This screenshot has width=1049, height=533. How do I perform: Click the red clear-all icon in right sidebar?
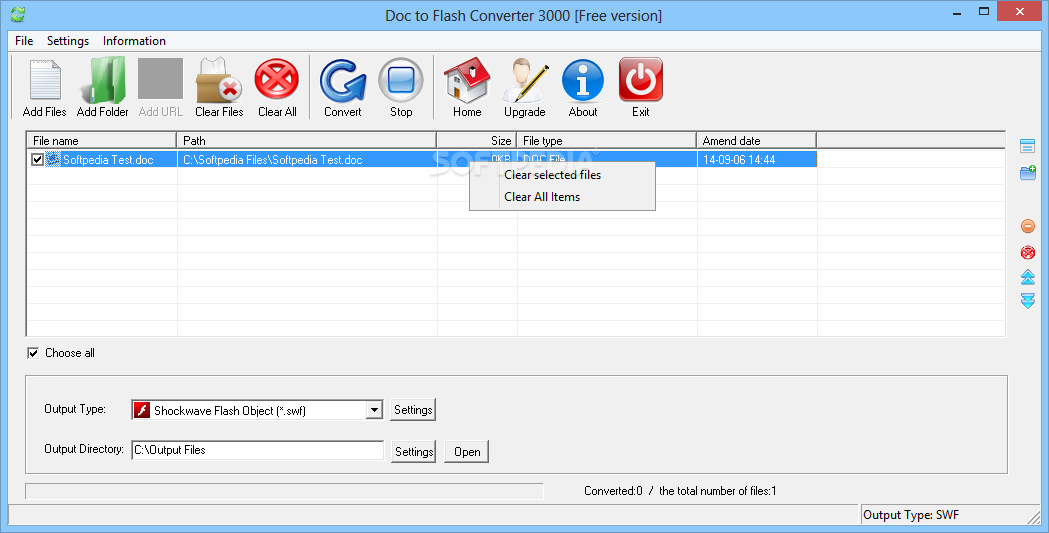[1028, 252]
